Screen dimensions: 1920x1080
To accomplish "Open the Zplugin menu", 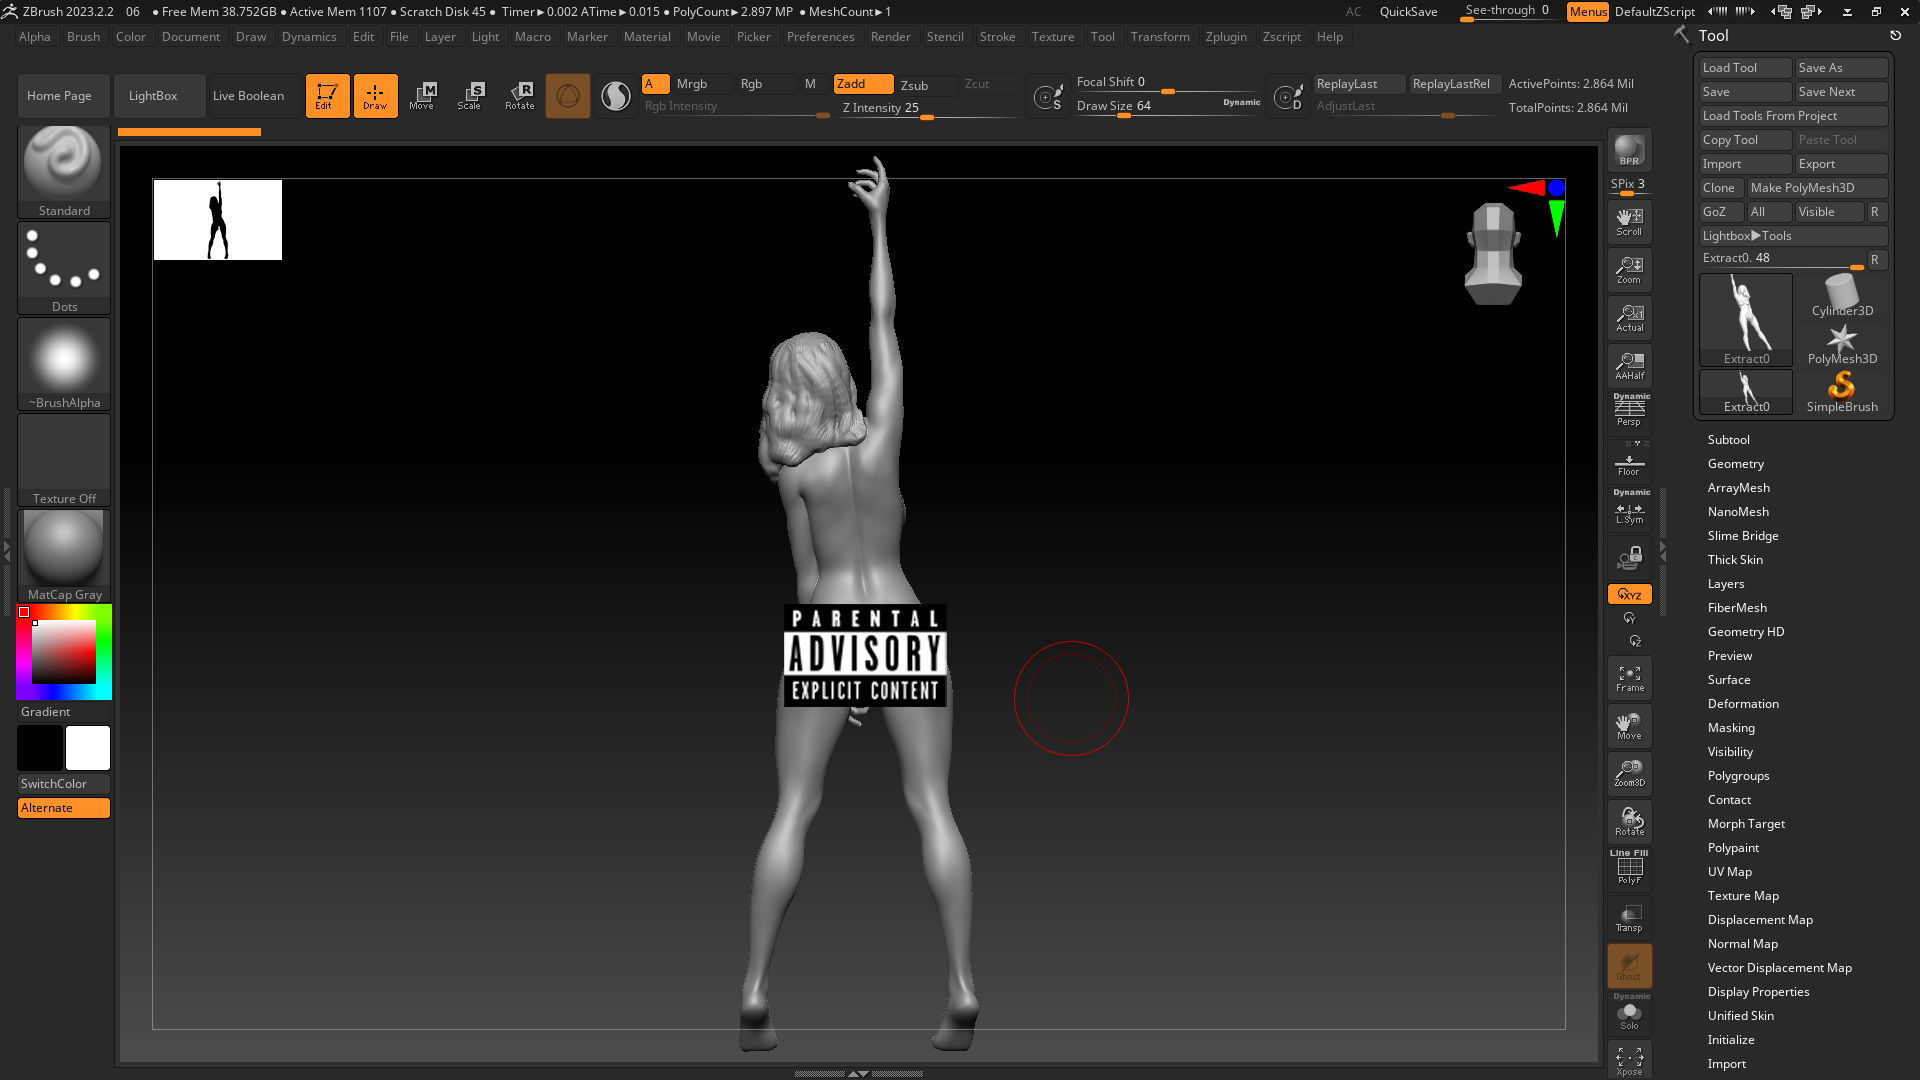I will [x=1226, y=37].
